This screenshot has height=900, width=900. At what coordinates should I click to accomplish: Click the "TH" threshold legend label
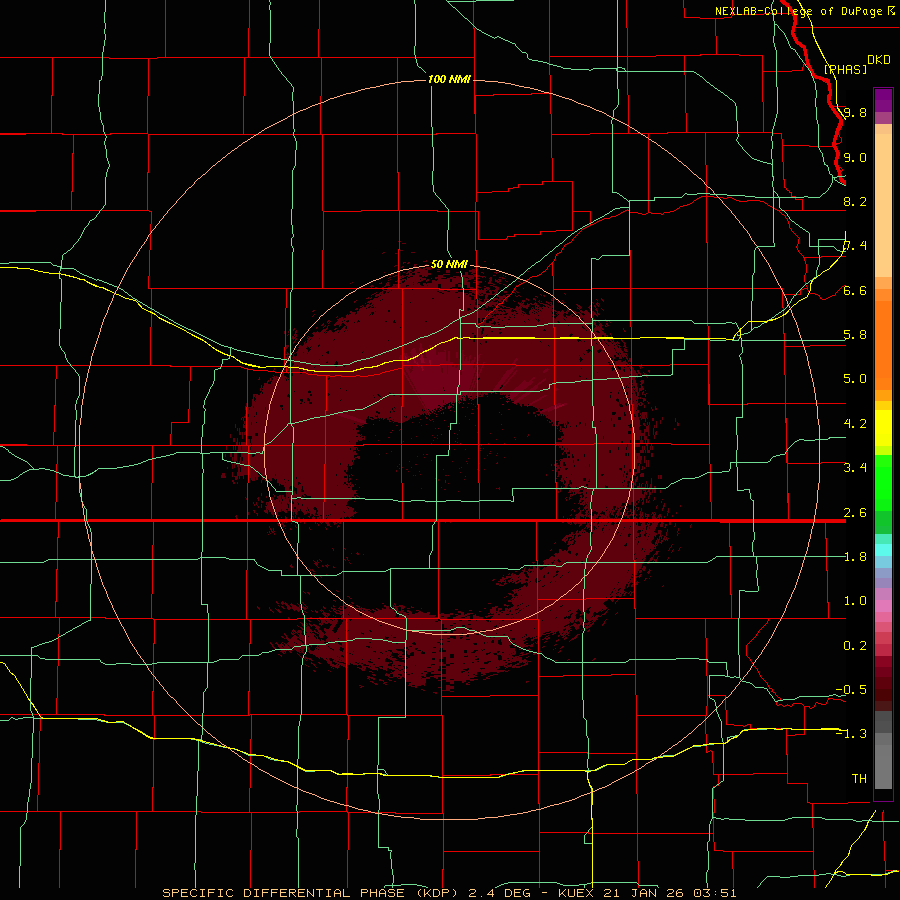click(x=859, y=779)
